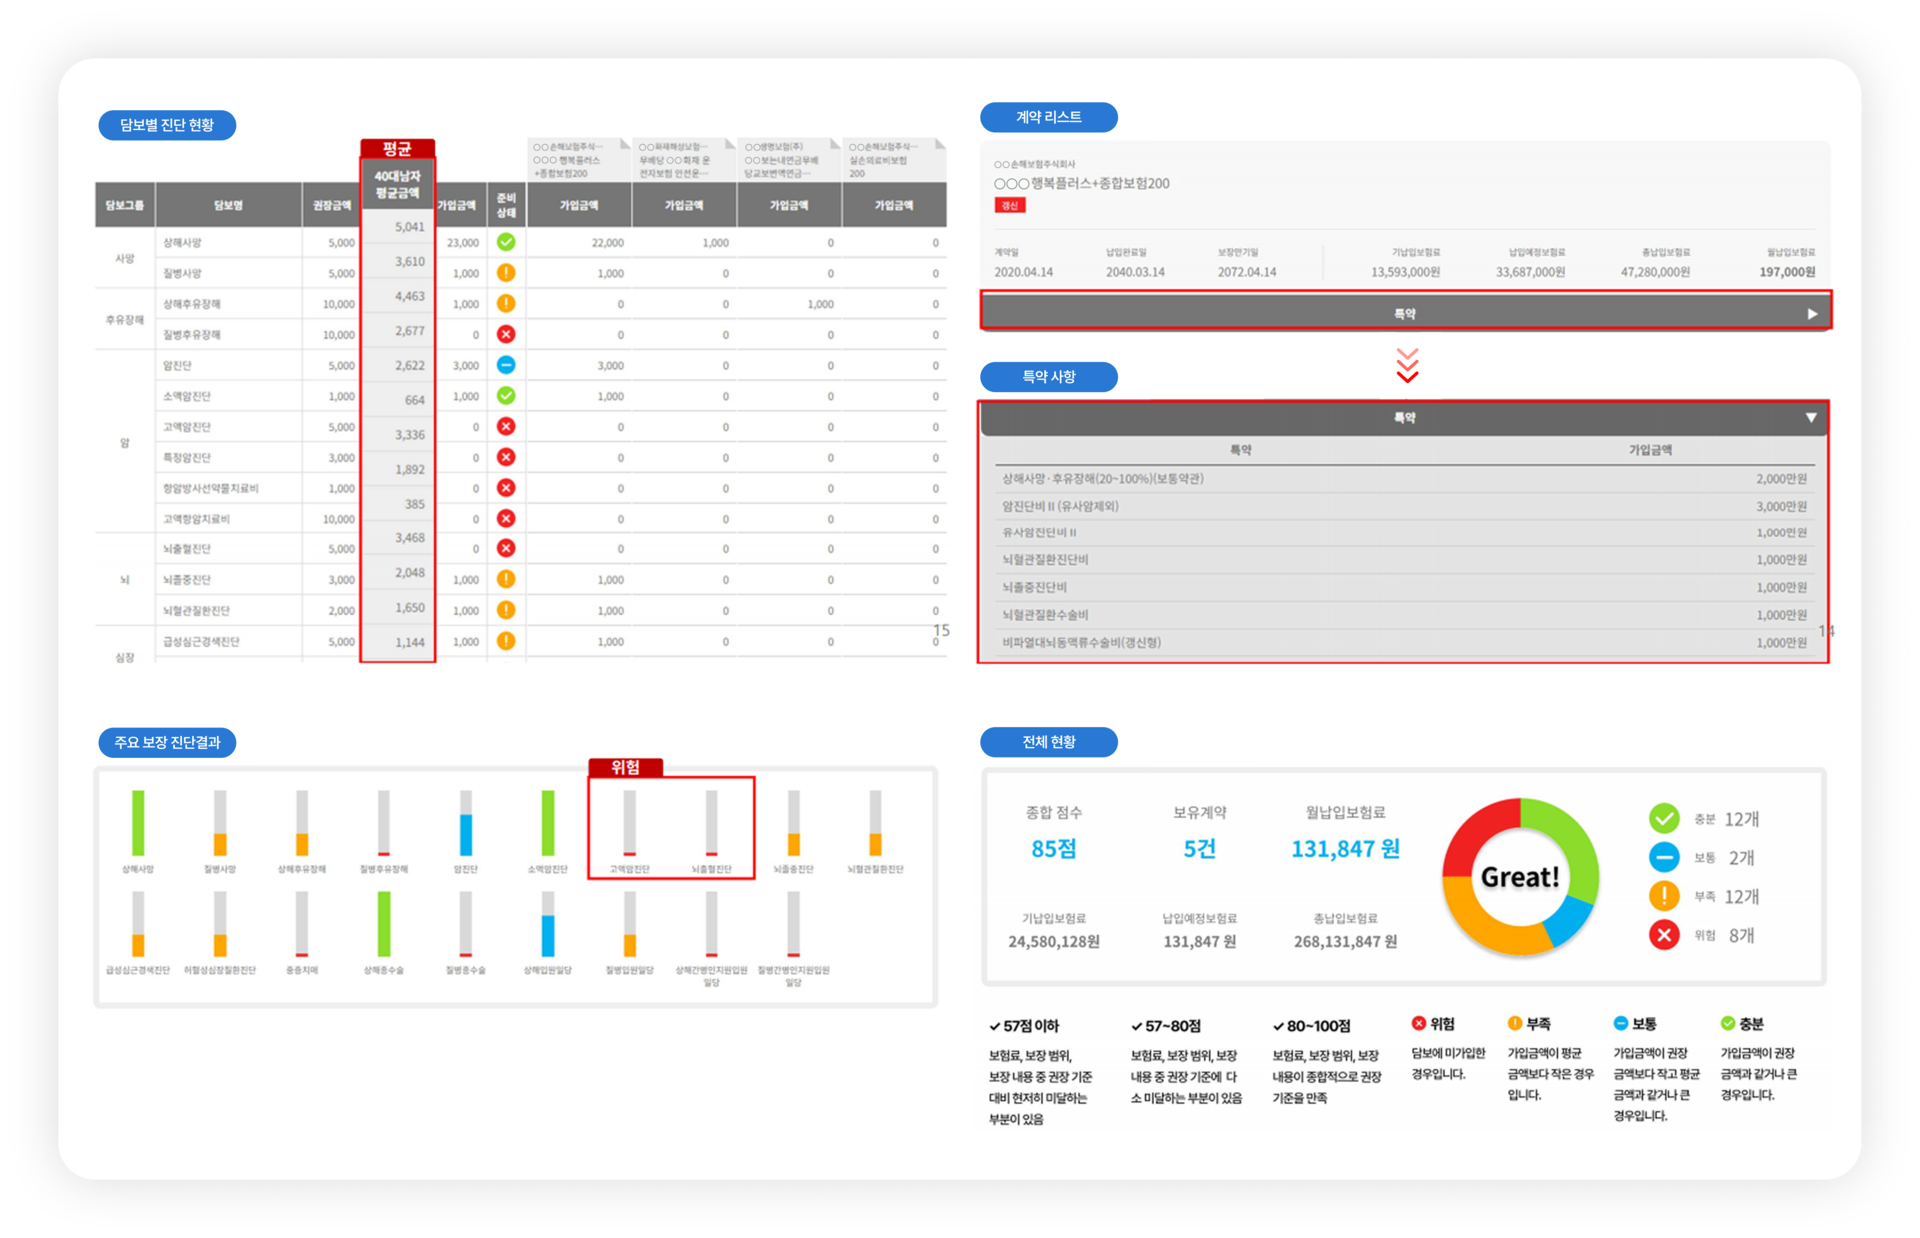The height and width of the screenshot is (1238, 1920).
Task: Click orange 부족 exclamation icon in legend
Action: 1664,896
